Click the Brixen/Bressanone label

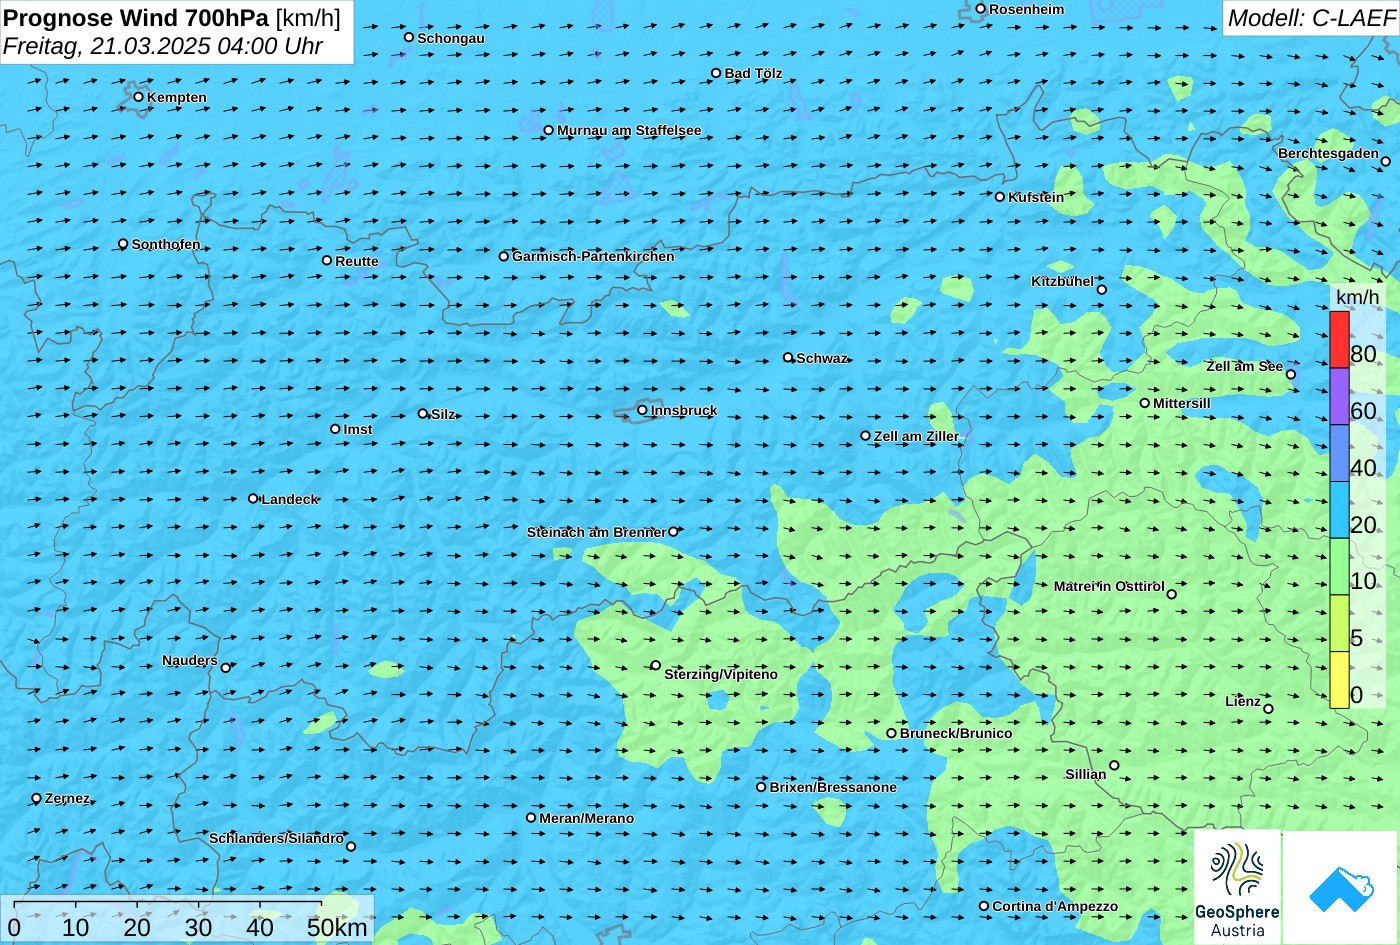(x=833, y=788)
